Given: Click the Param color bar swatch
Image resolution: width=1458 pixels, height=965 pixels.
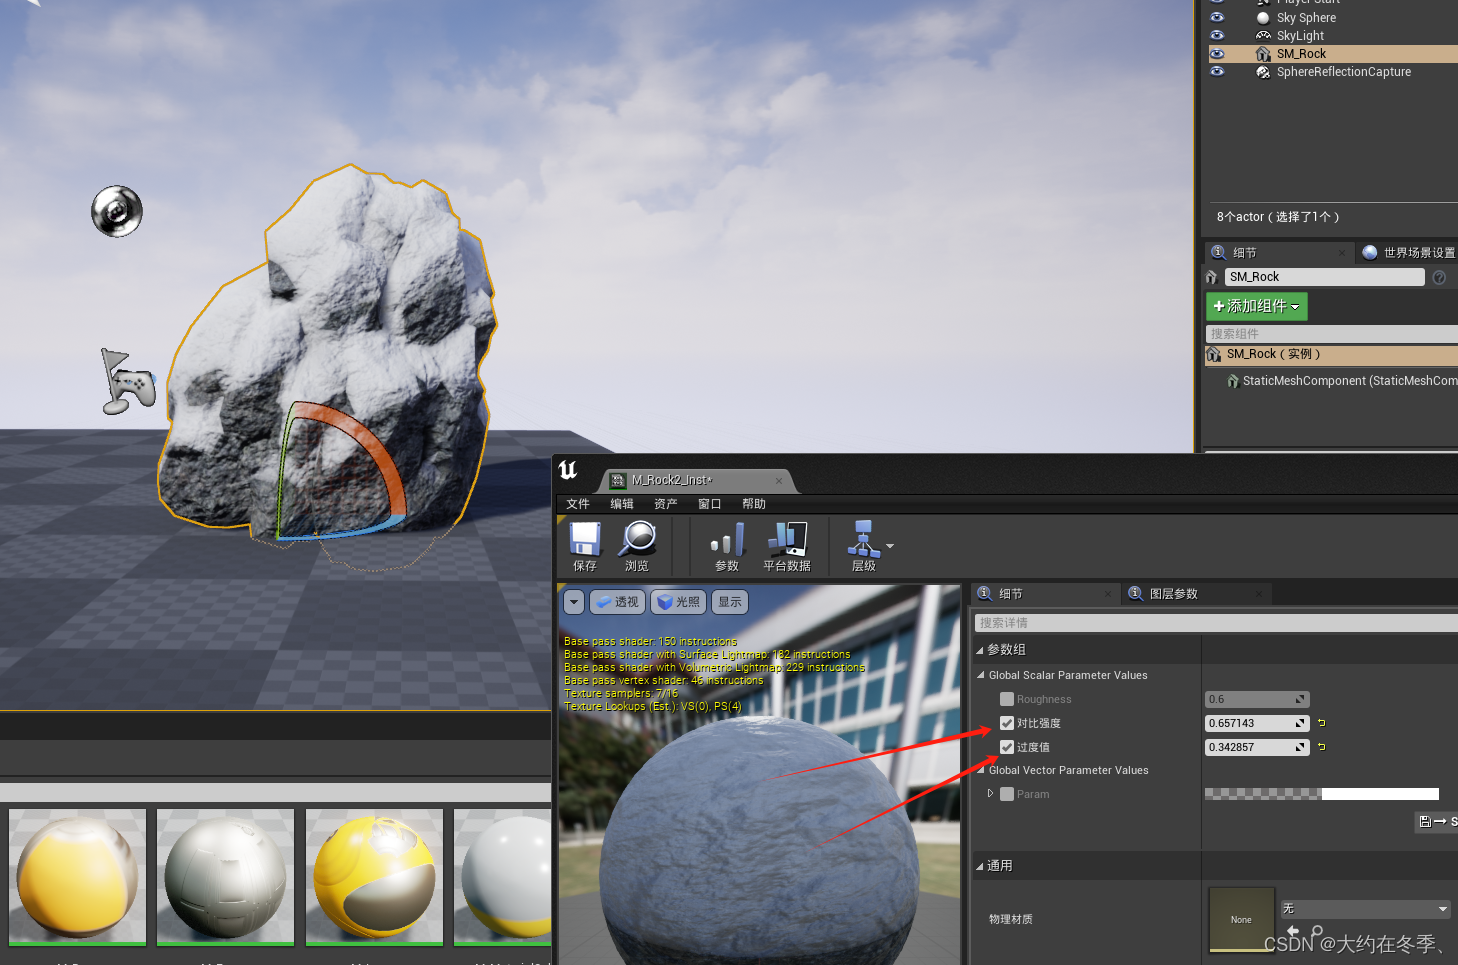Looking at the screenshot, I should click(x=1322, y=794).
